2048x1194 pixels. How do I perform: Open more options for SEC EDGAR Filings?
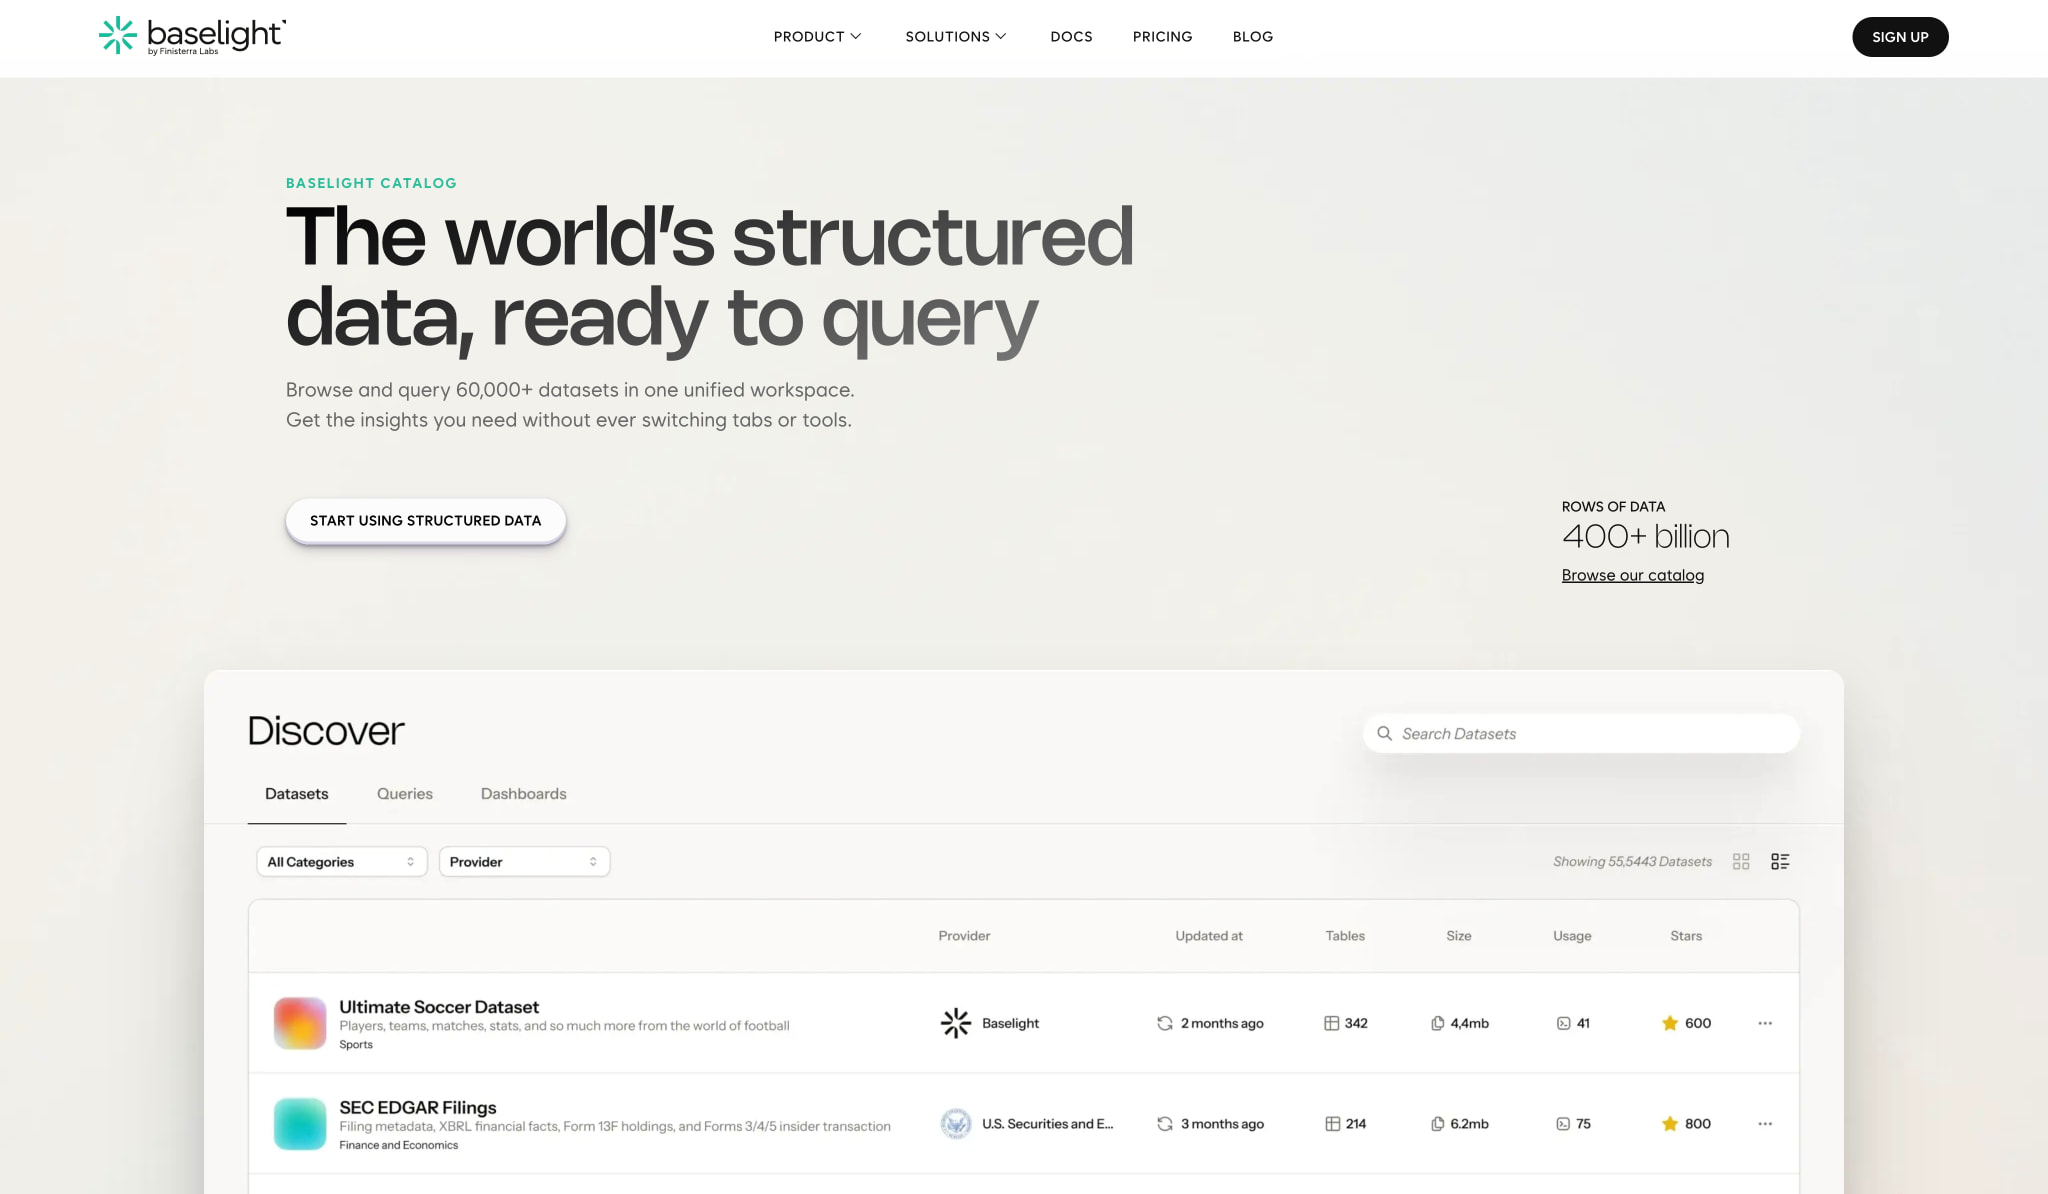point(1765,1124)
